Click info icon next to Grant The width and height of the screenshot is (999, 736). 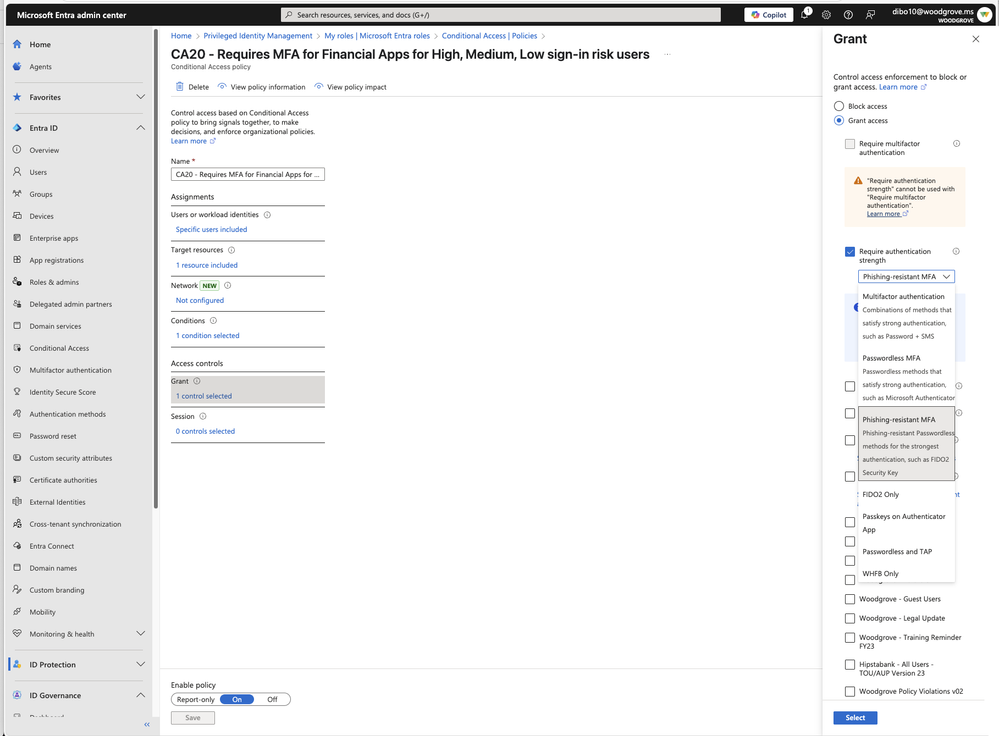pos(197,381)
